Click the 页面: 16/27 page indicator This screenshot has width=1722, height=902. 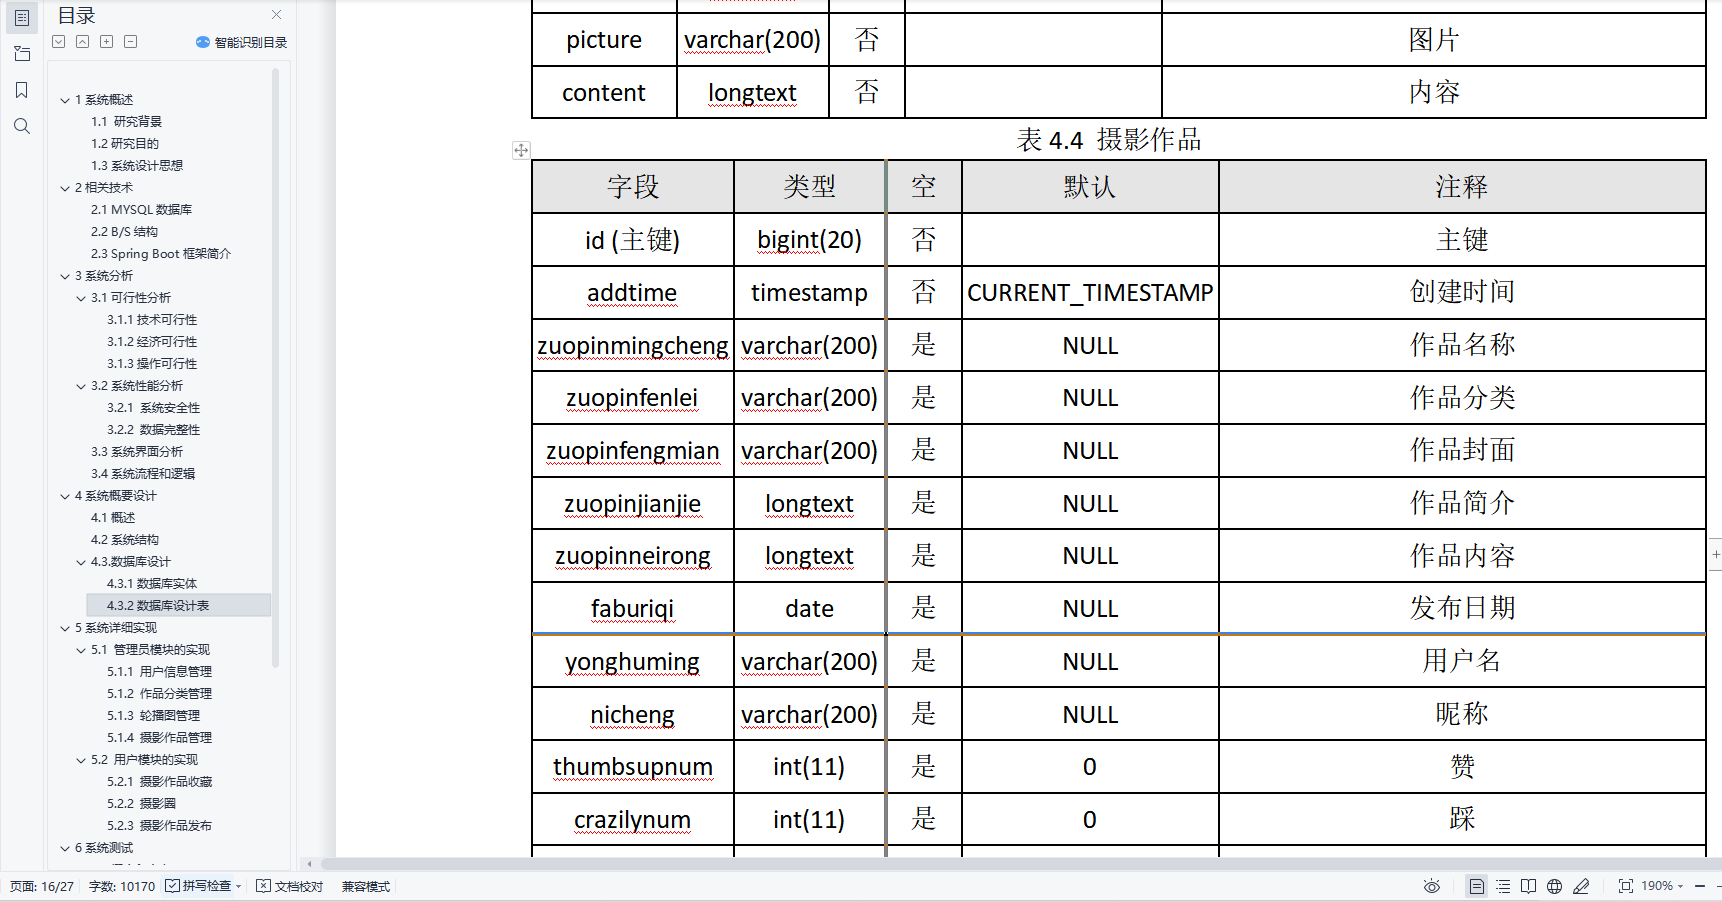point(42,886)
